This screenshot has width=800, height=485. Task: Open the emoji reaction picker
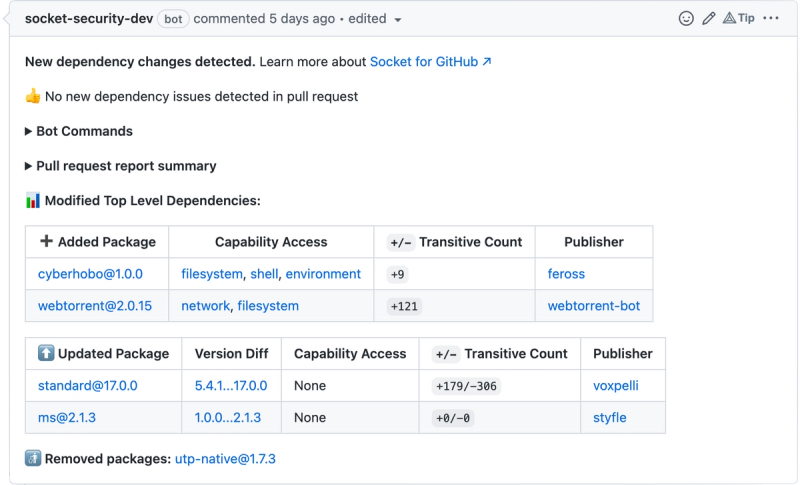pos(686,19)
